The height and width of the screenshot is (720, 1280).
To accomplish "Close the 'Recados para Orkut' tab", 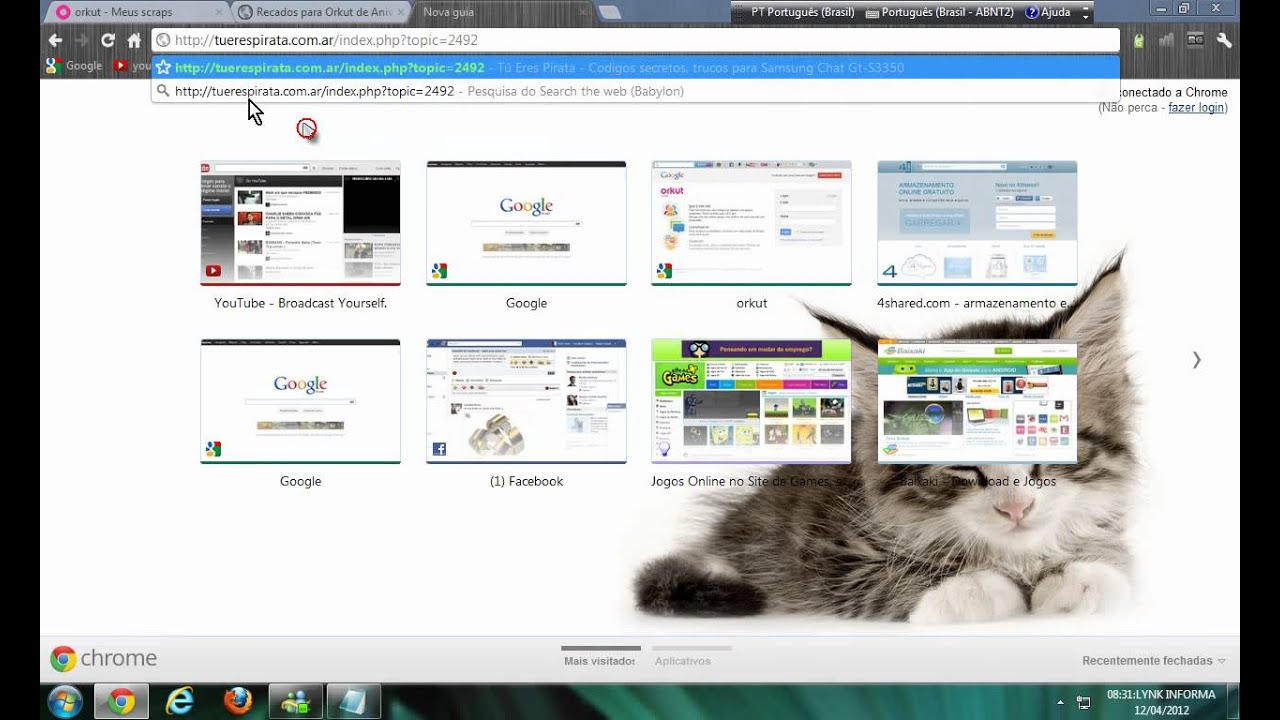I will [401, 12].
